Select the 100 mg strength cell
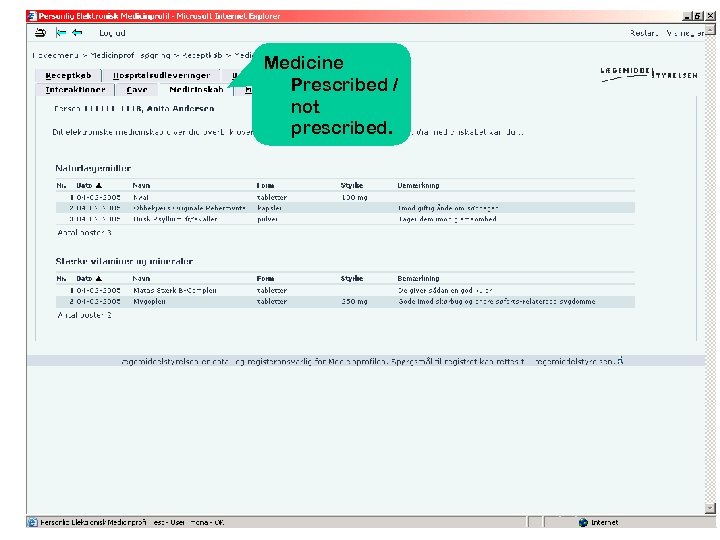Image resolution: width=720 pixels, height=540 pixels. point(354,197)
